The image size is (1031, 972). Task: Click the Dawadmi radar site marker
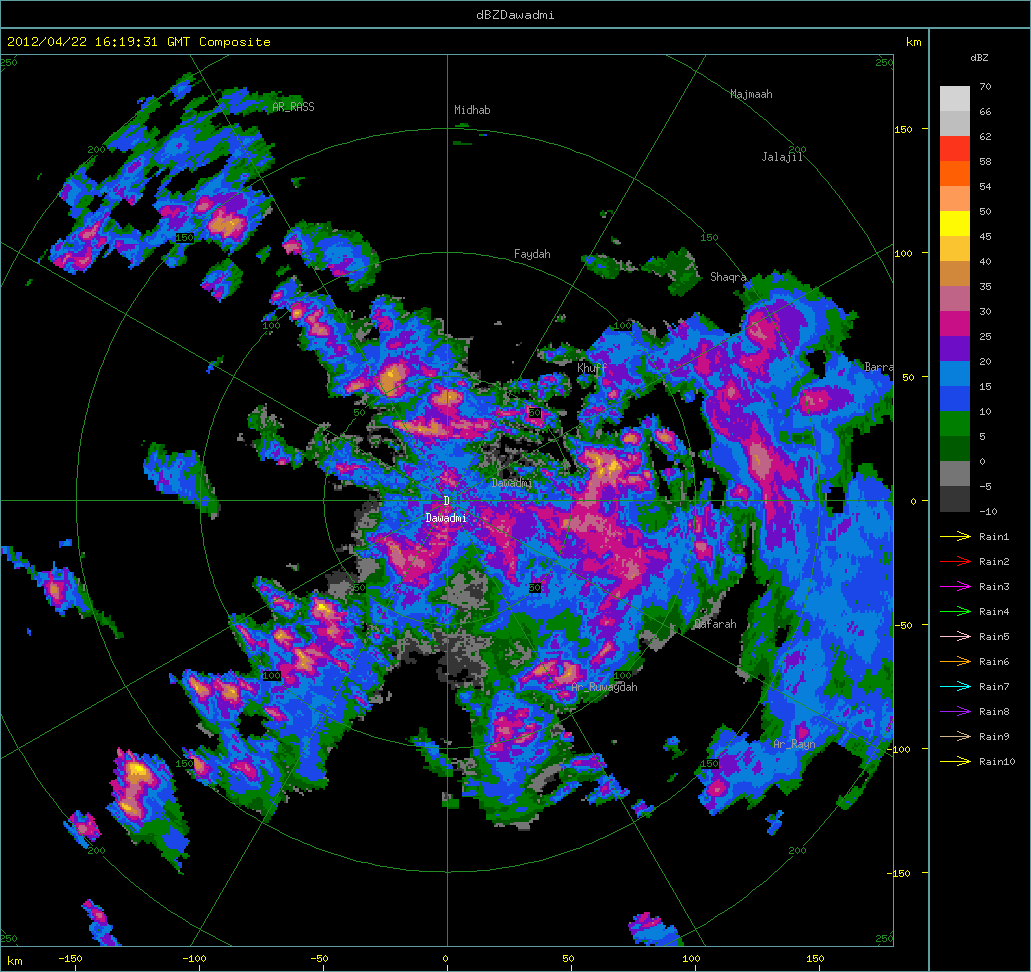pos(446,501)
